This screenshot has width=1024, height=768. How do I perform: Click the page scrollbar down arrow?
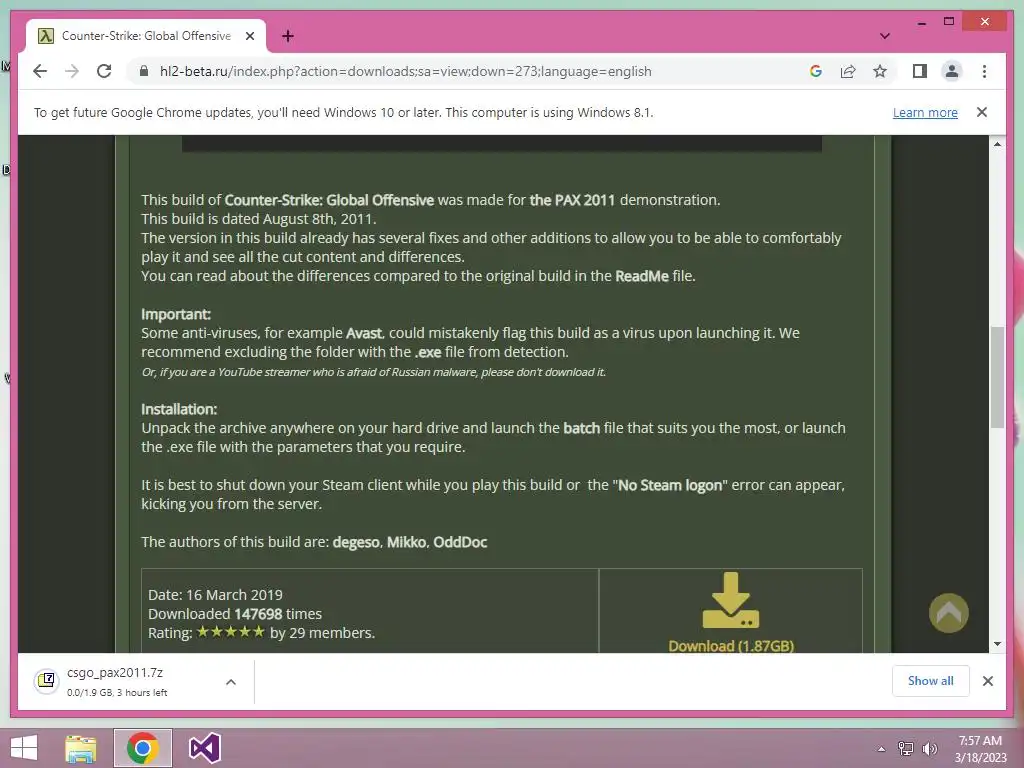click(997, 644)
